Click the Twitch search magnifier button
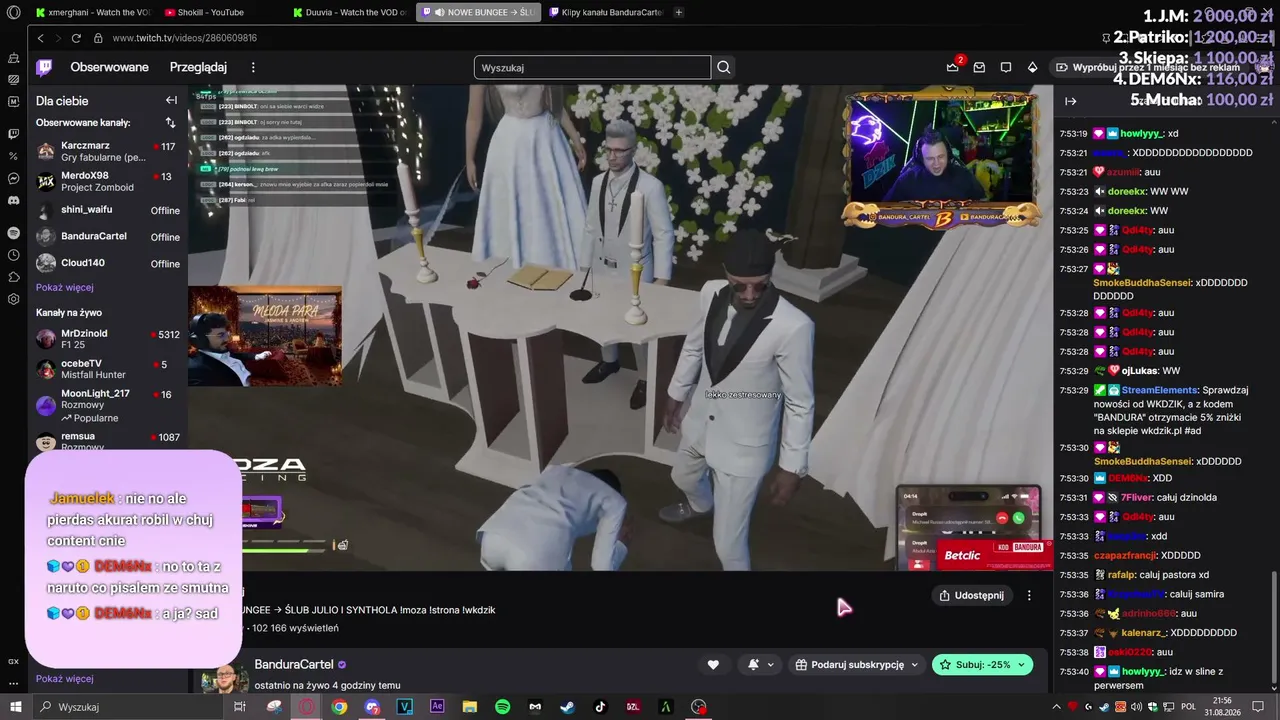1280x720 pixels. point(724,68)
